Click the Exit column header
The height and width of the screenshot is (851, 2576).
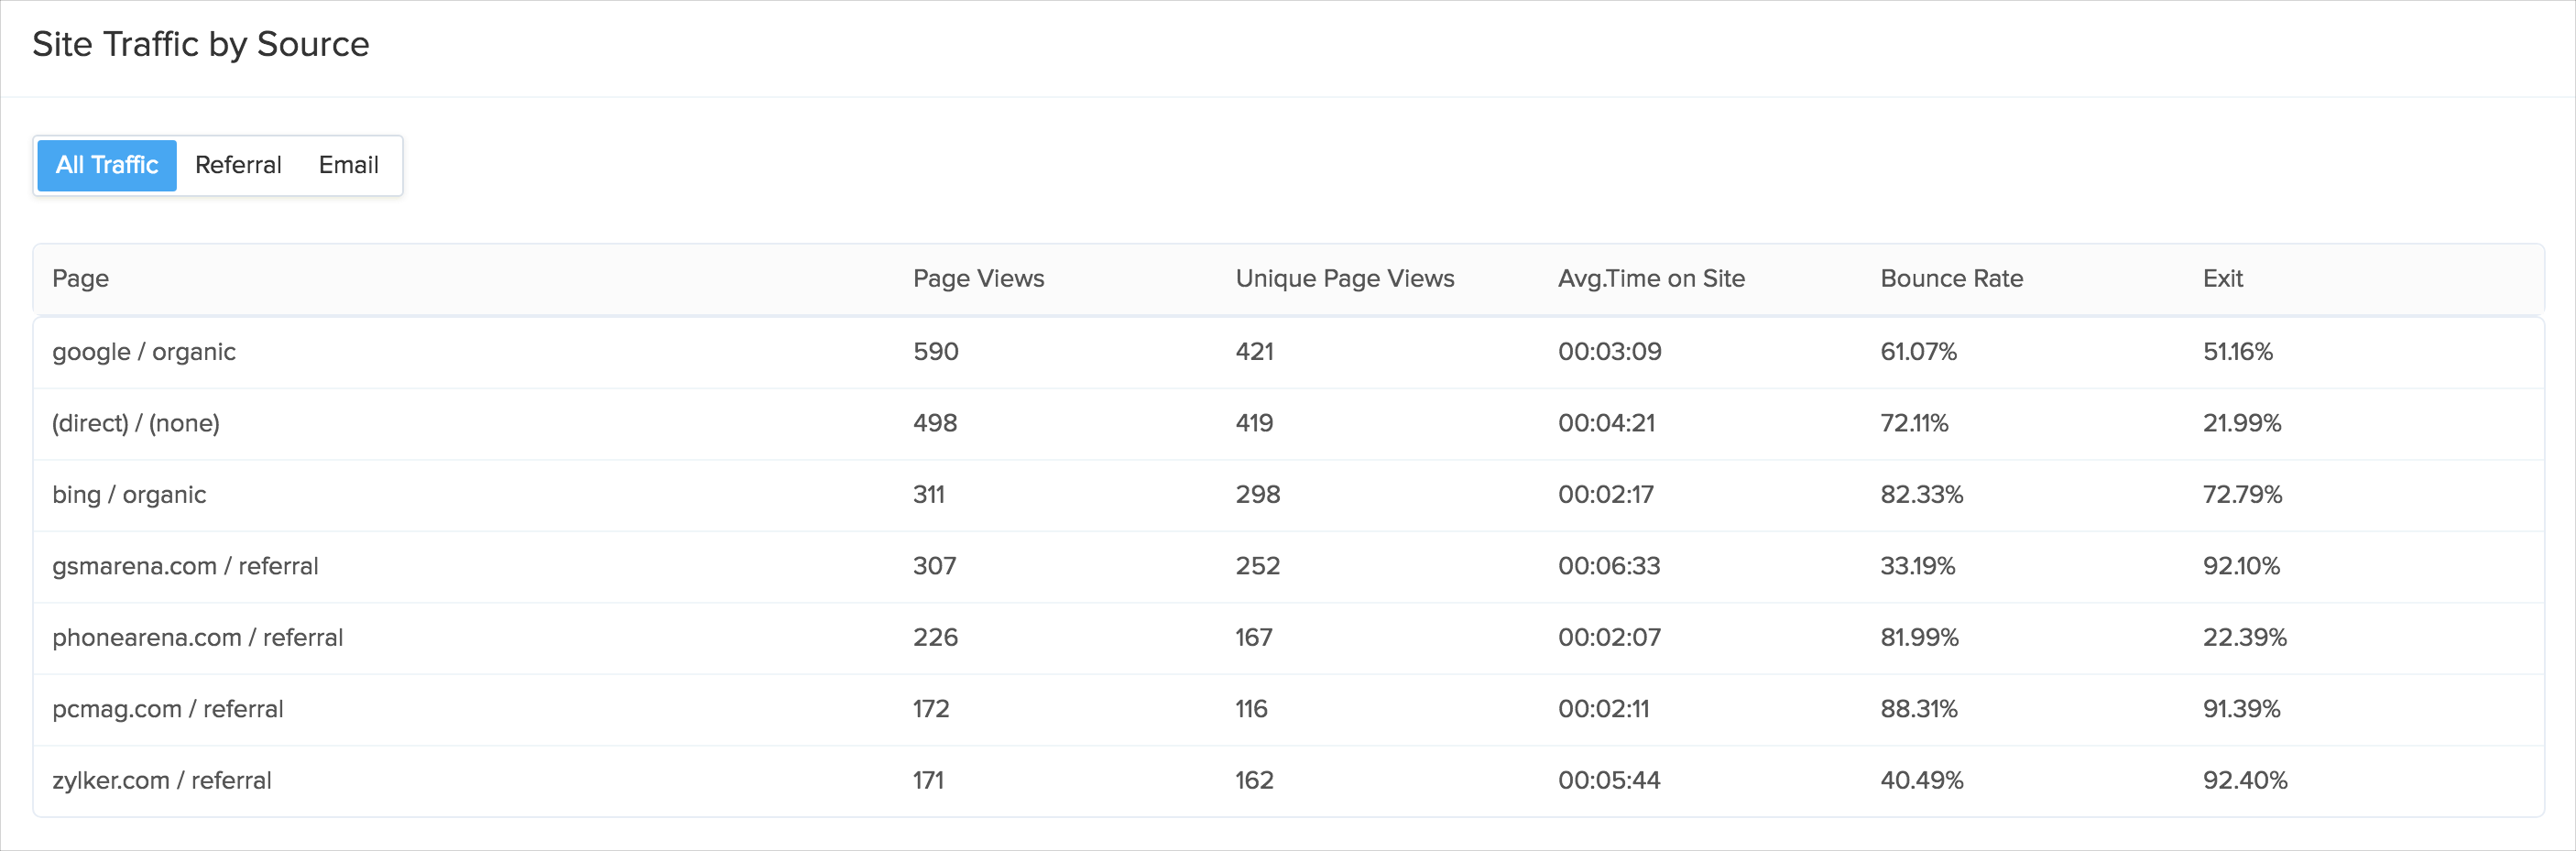[2222, 279]
